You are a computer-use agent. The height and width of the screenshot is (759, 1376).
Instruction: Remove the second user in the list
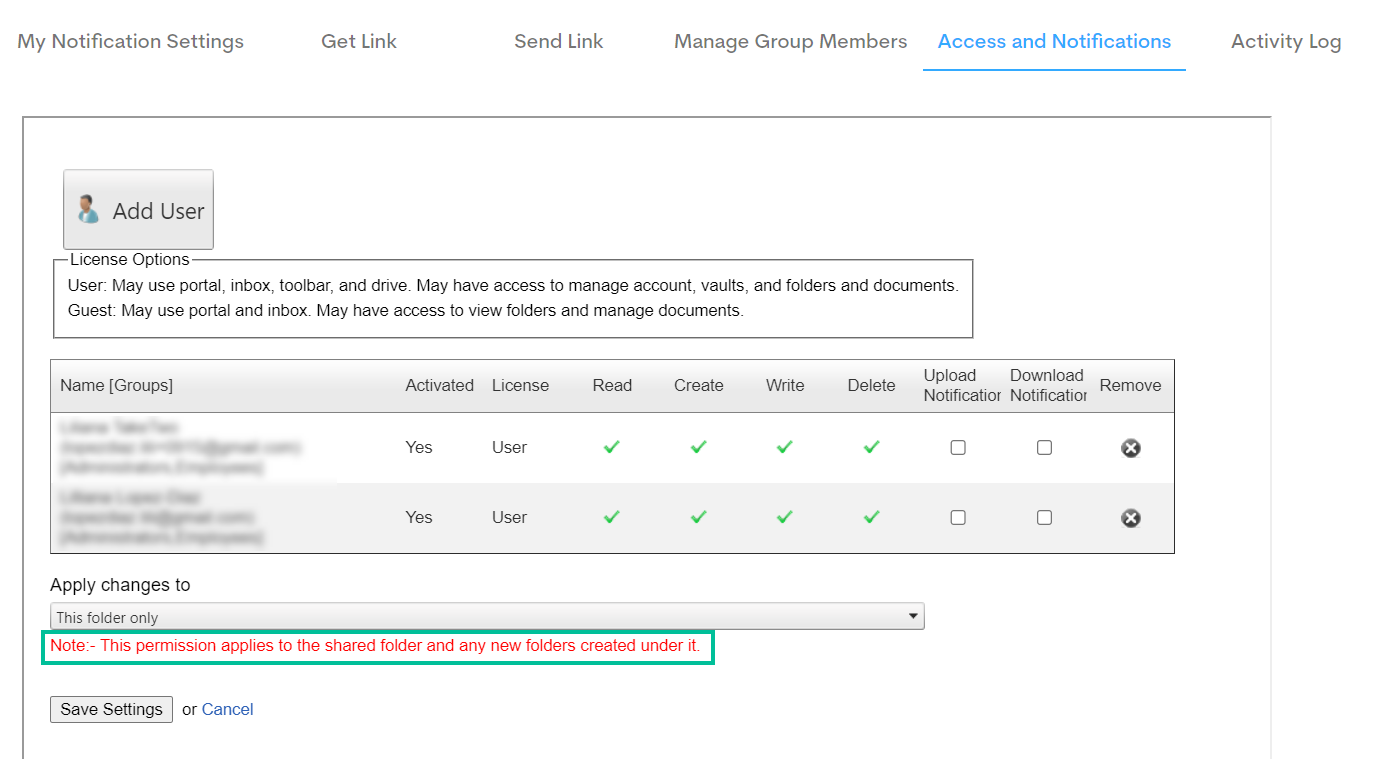coord(1130,518)
